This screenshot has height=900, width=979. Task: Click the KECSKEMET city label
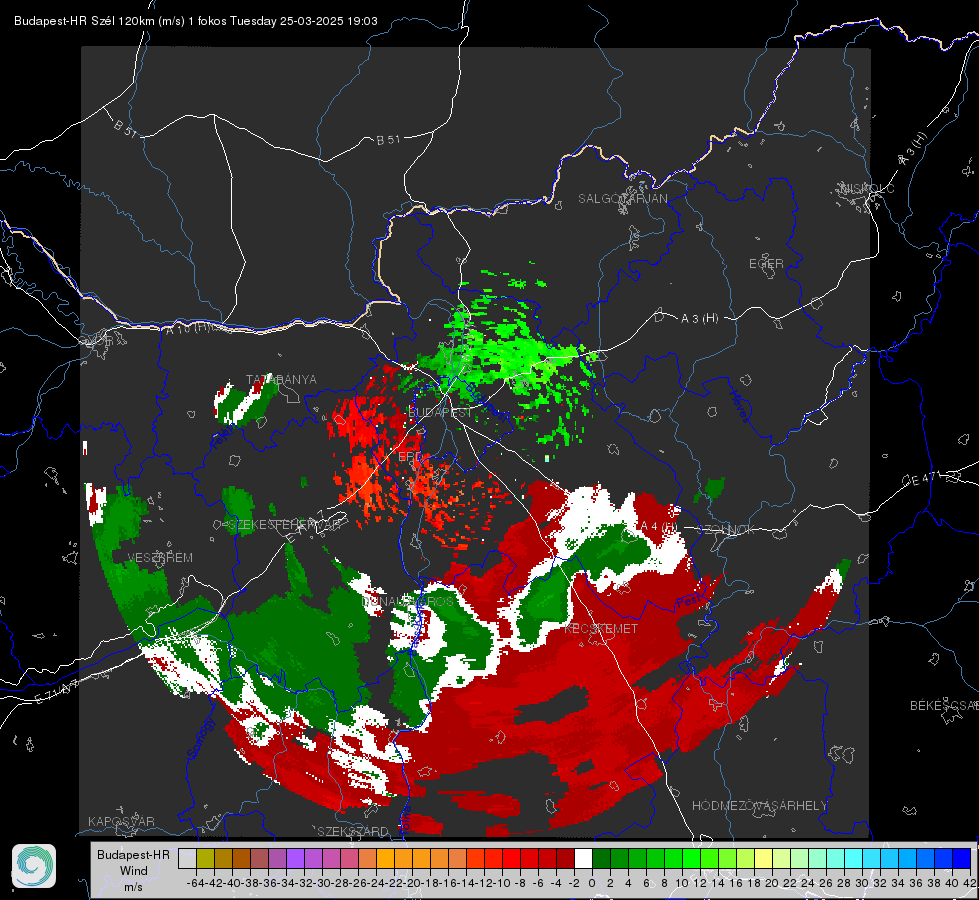tap(601, 629)
